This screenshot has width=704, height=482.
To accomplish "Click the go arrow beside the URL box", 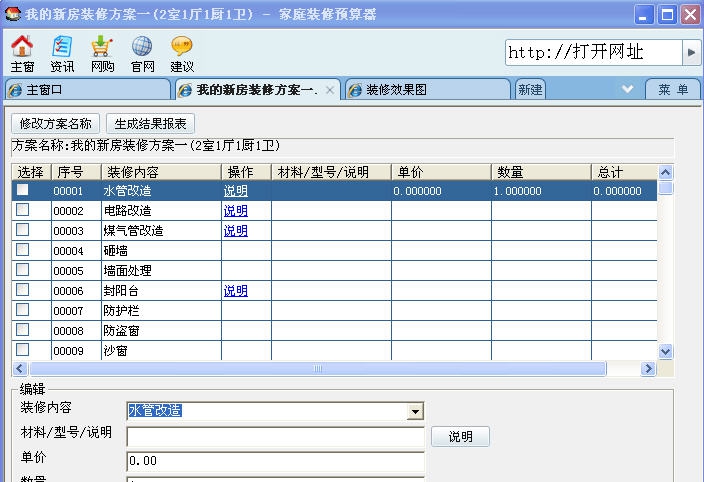I will [691, 53].
